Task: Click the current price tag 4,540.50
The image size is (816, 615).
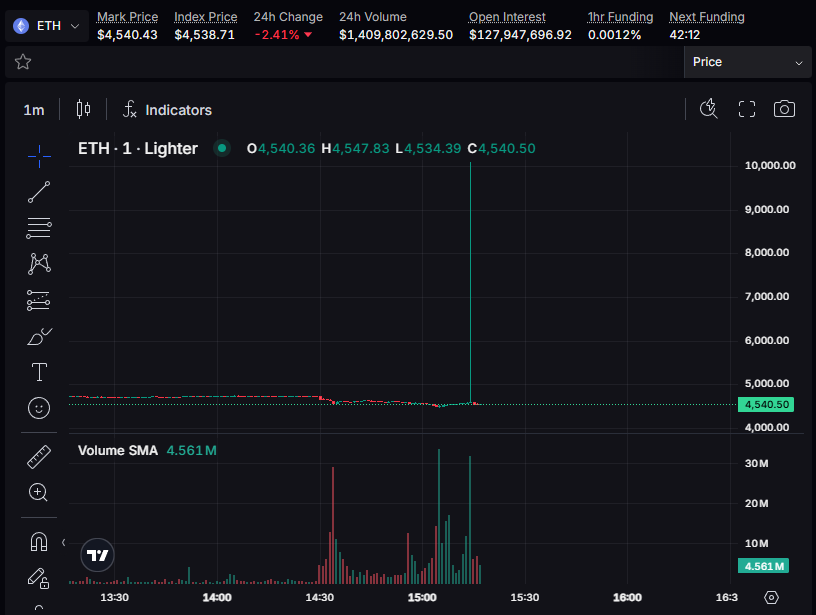Action: 766,404
